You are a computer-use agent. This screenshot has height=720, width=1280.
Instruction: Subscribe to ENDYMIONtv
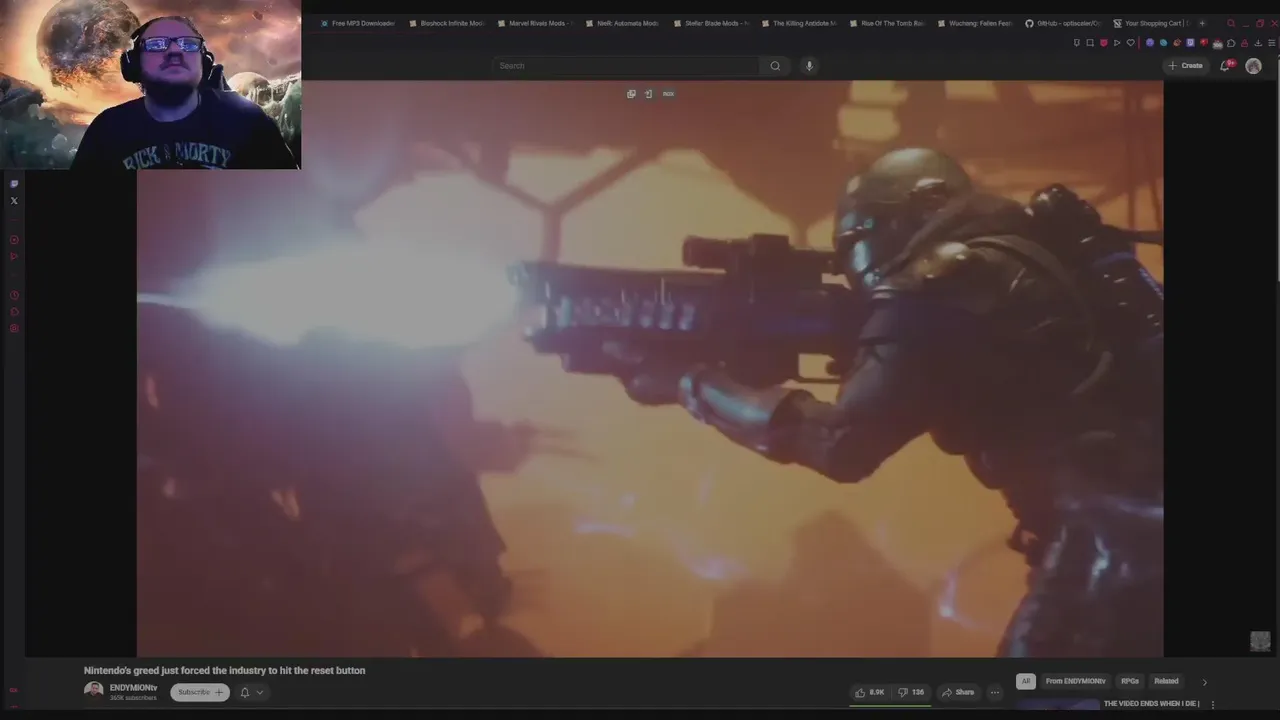tap(200, 692)
